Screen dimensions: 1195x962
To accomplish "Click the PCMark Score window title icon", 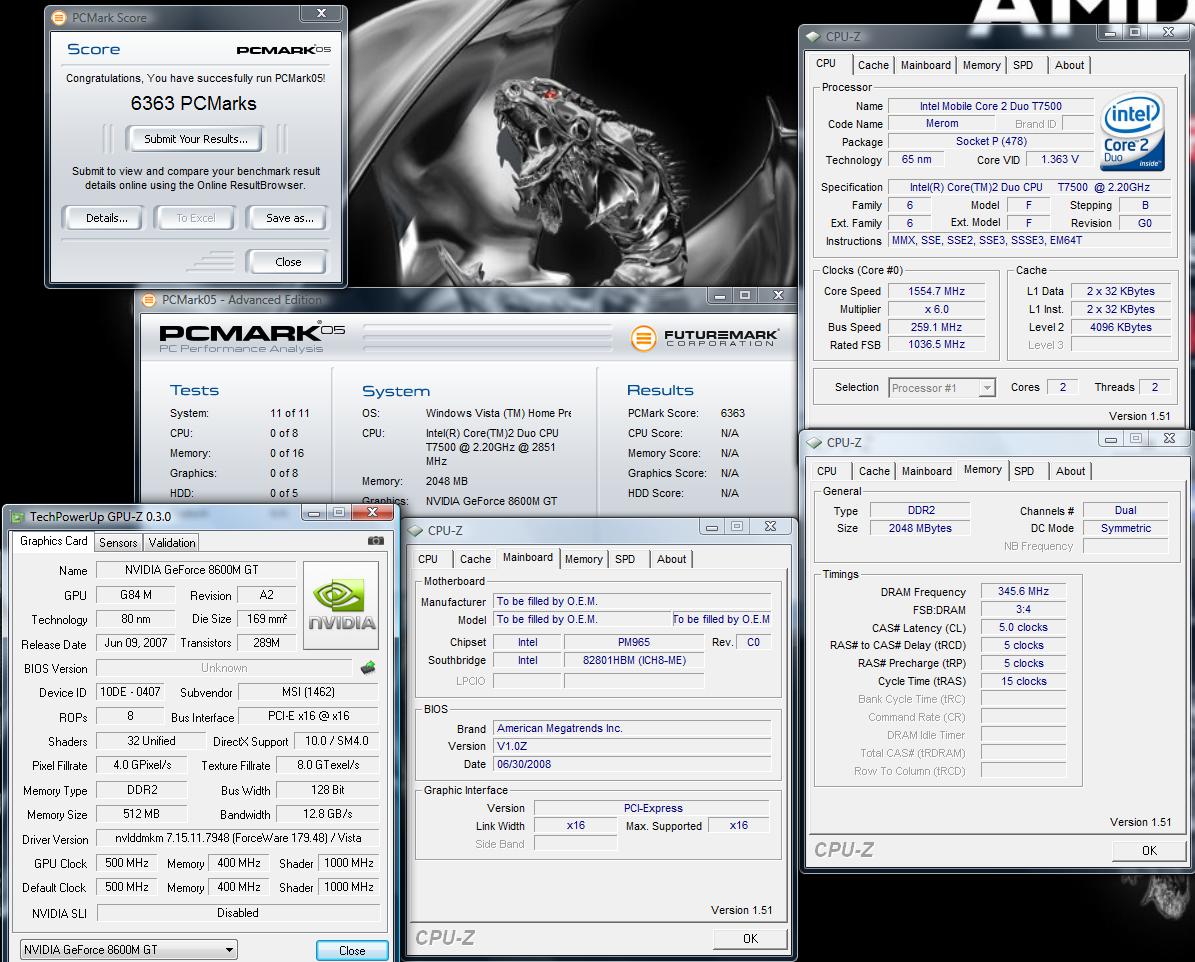I will click(x=59, y=17).
